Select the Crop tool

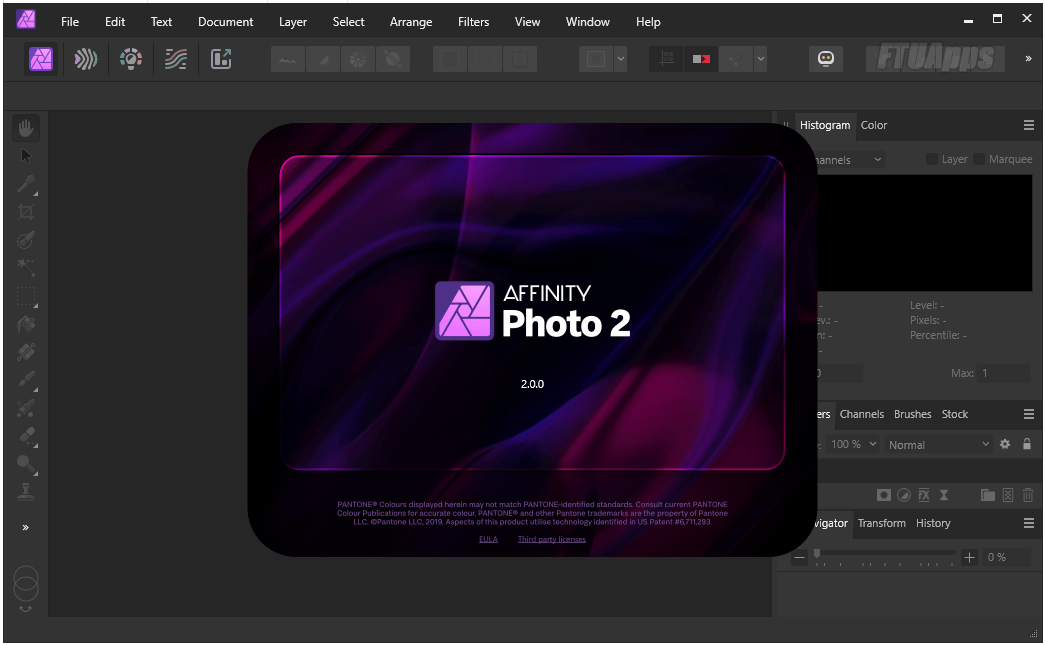click(26, 212)
